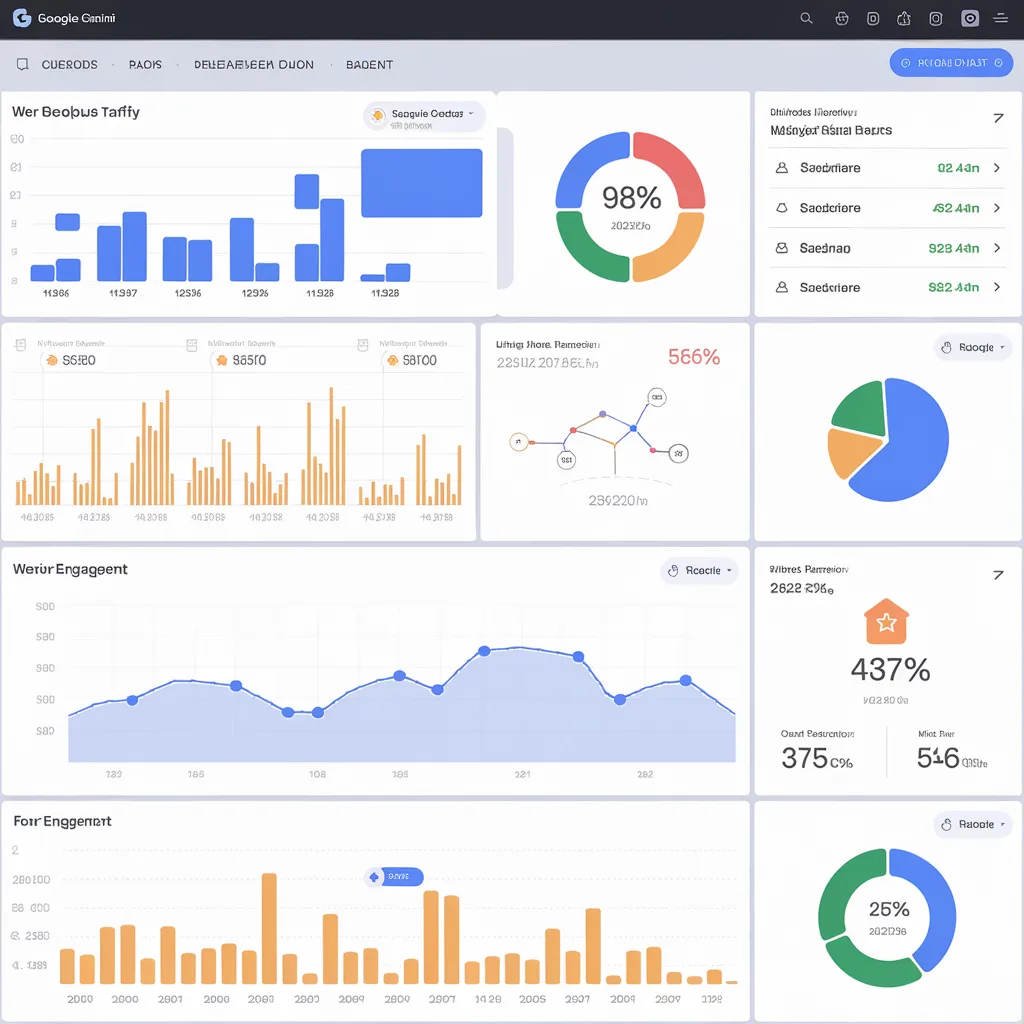Open Reacle dropdown in Wertir Engagent panel

point(699,571)
